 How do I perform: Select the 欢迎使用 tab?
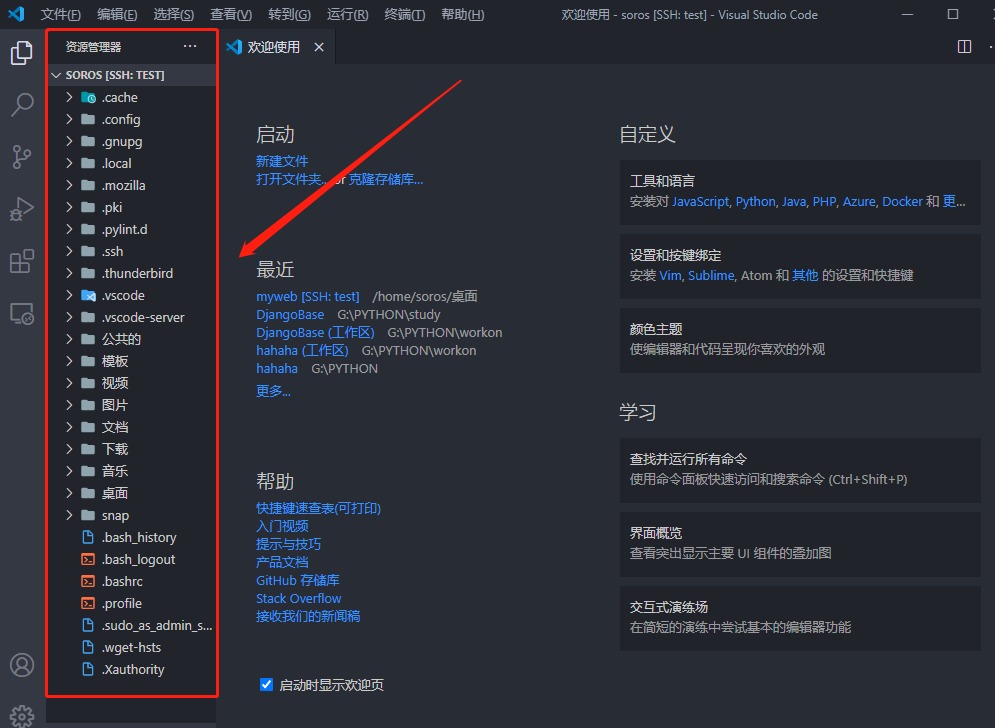click(x=277, y=47)
